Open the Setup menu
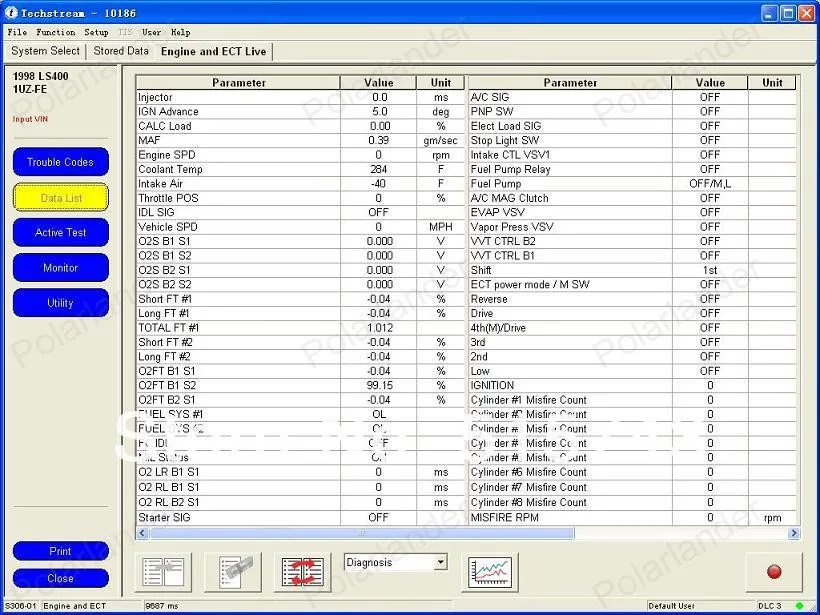The height and width of the screenshot is (615, 820). 96,32
